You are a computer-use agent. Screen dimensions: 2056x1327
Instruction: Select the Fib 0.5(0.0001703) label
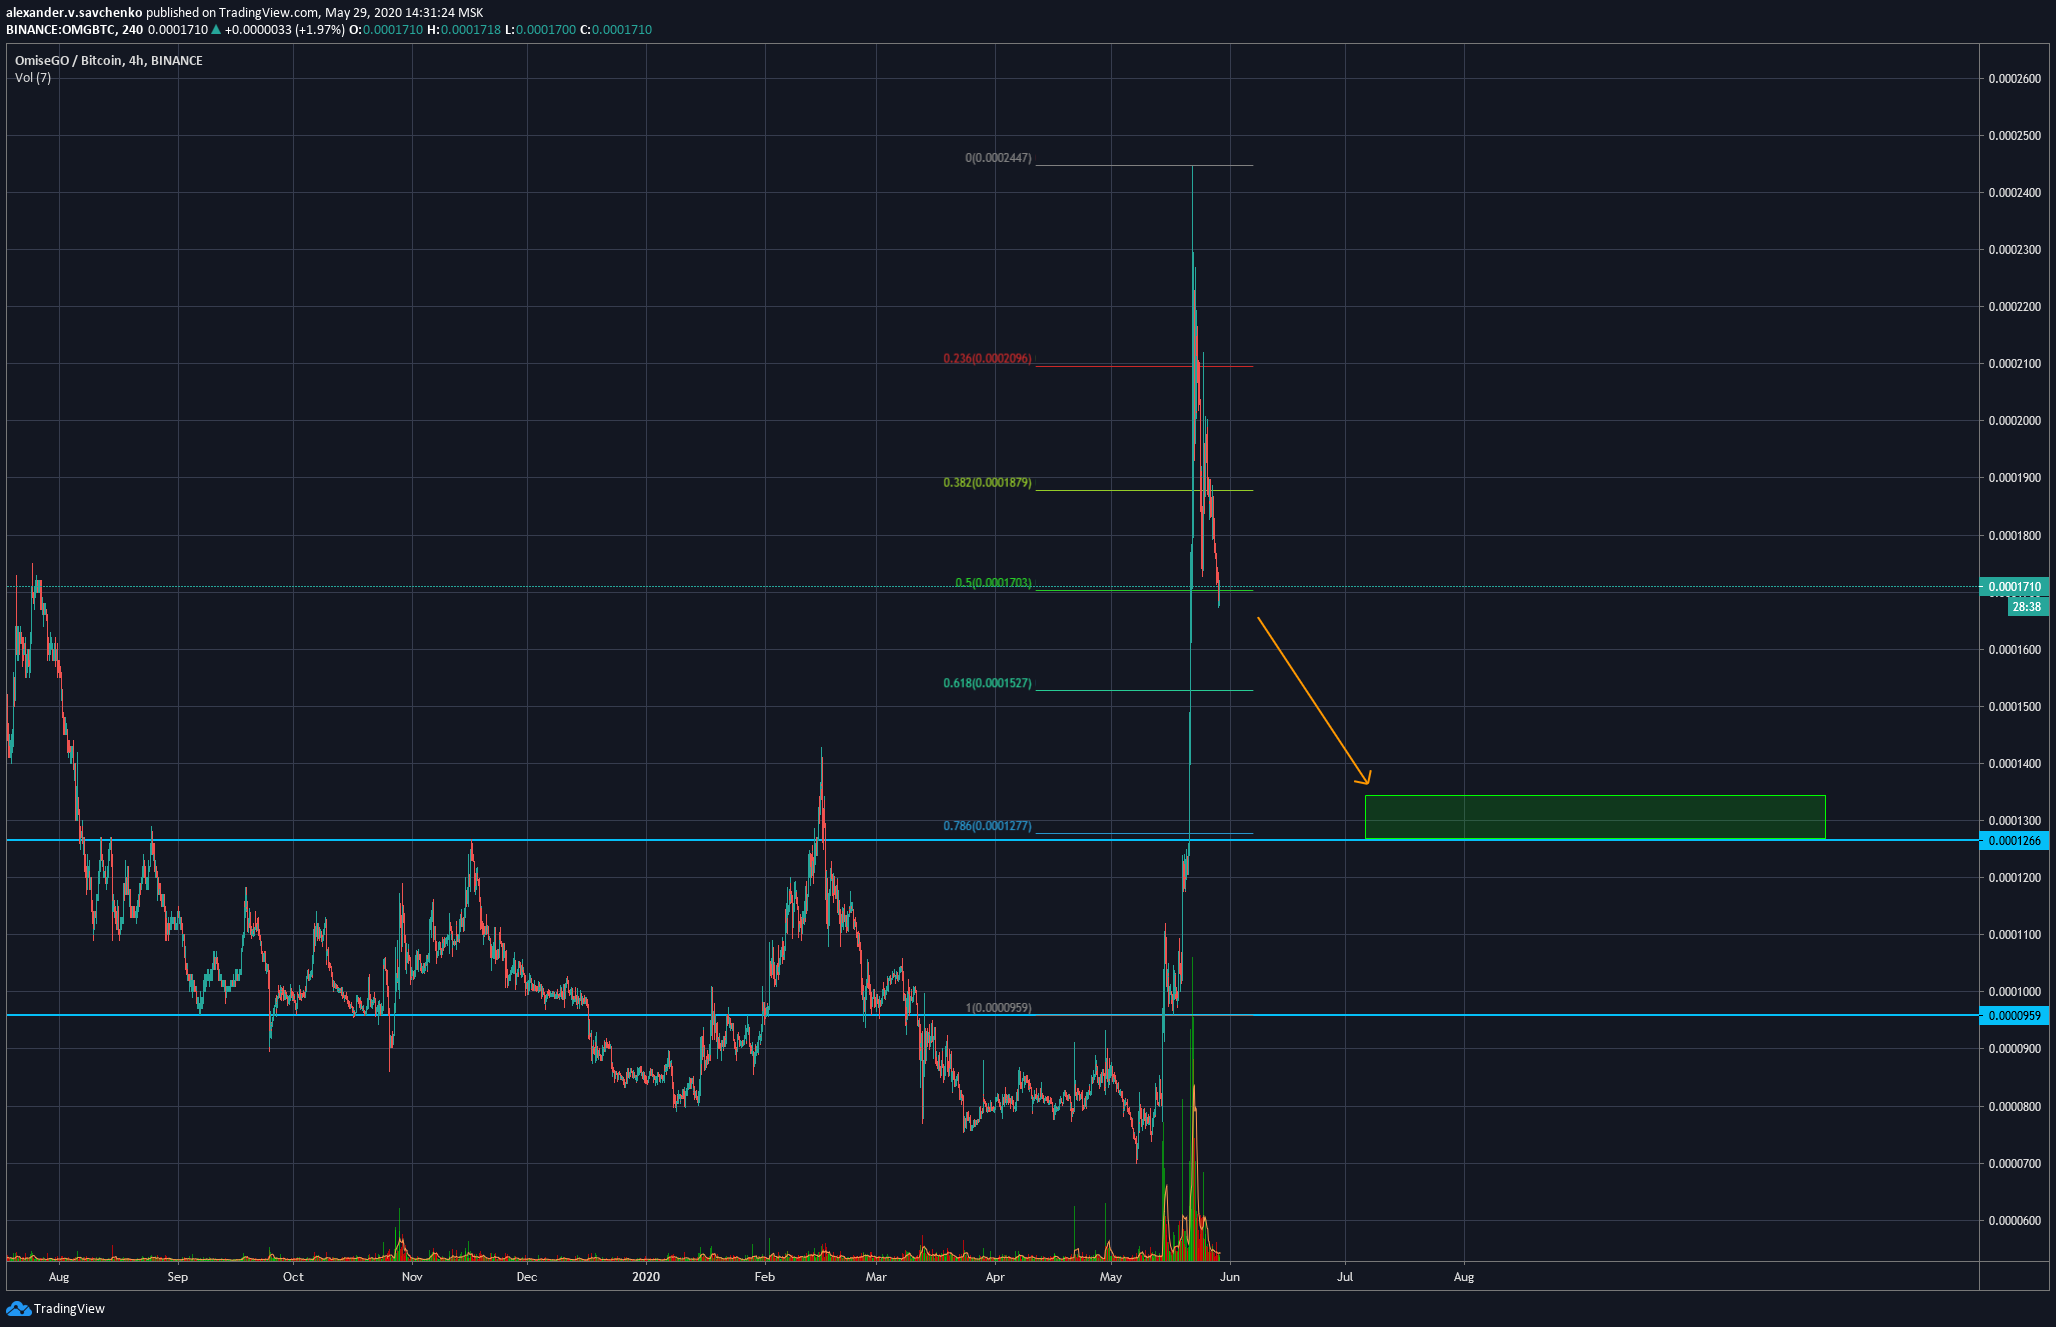993,583
